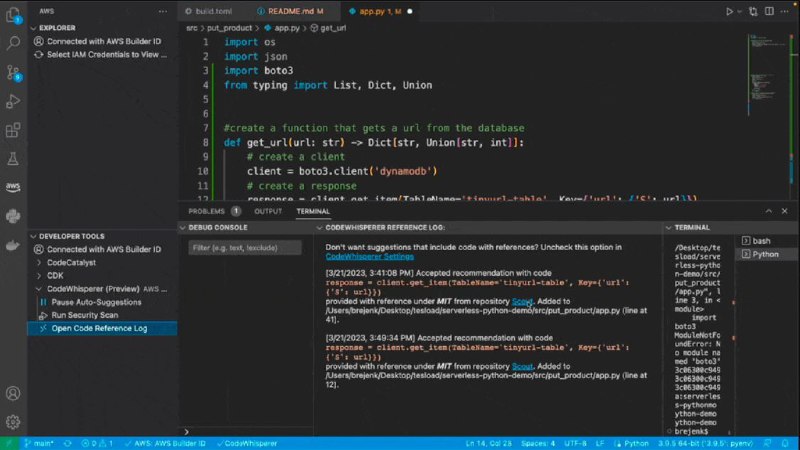
Task: Open the Run and Debug view
Action: click(14, 101)
